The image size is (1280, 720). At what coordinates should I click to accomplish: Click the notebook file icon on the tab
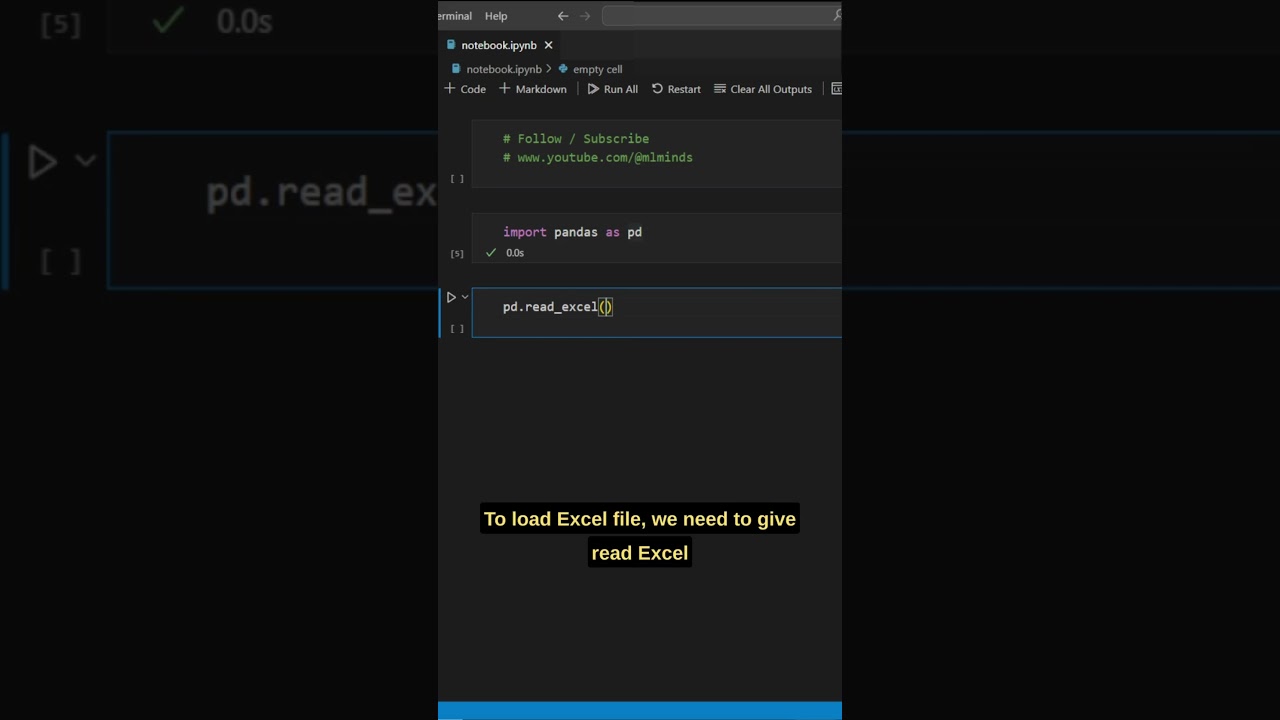coord(451,45)
